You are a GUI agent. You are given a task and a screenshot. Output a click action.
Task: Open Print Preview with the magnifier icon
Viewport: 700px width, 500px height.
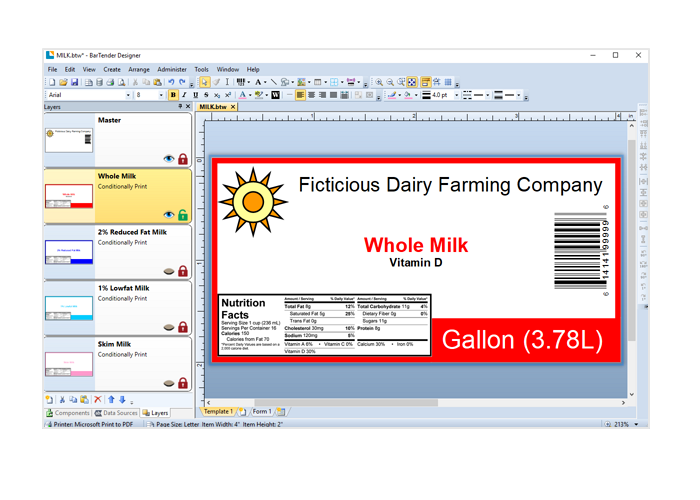click(x=121, y=82)
